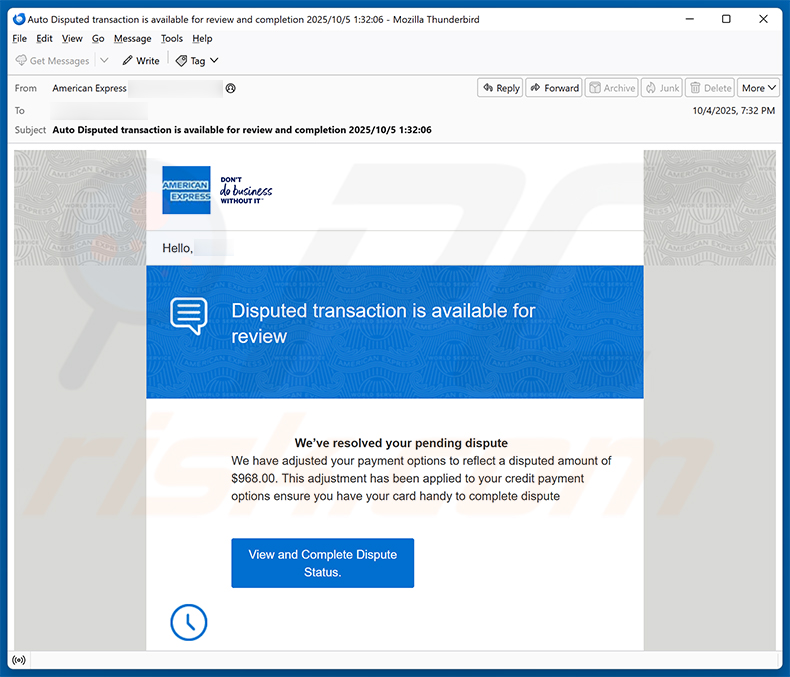Image resolution: width=790 pixels, height=677 pixels.
Task: Click the email subject line text
Action: tap(242, 130)
